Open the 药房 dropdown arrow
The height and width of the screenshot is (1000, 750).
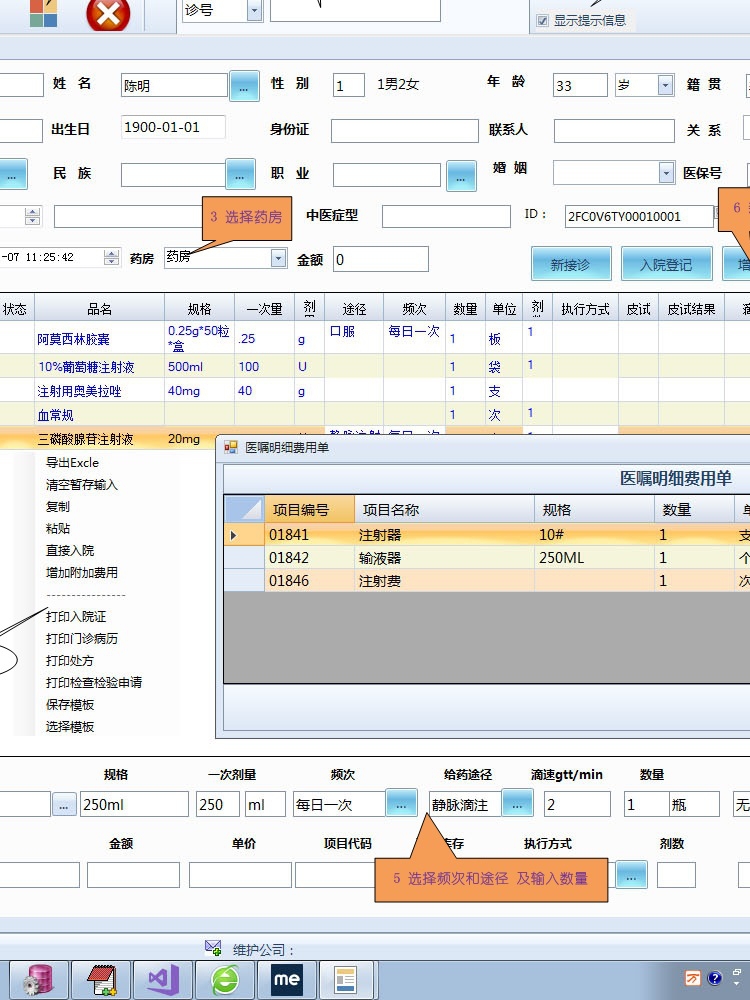(x=278, y=258)
